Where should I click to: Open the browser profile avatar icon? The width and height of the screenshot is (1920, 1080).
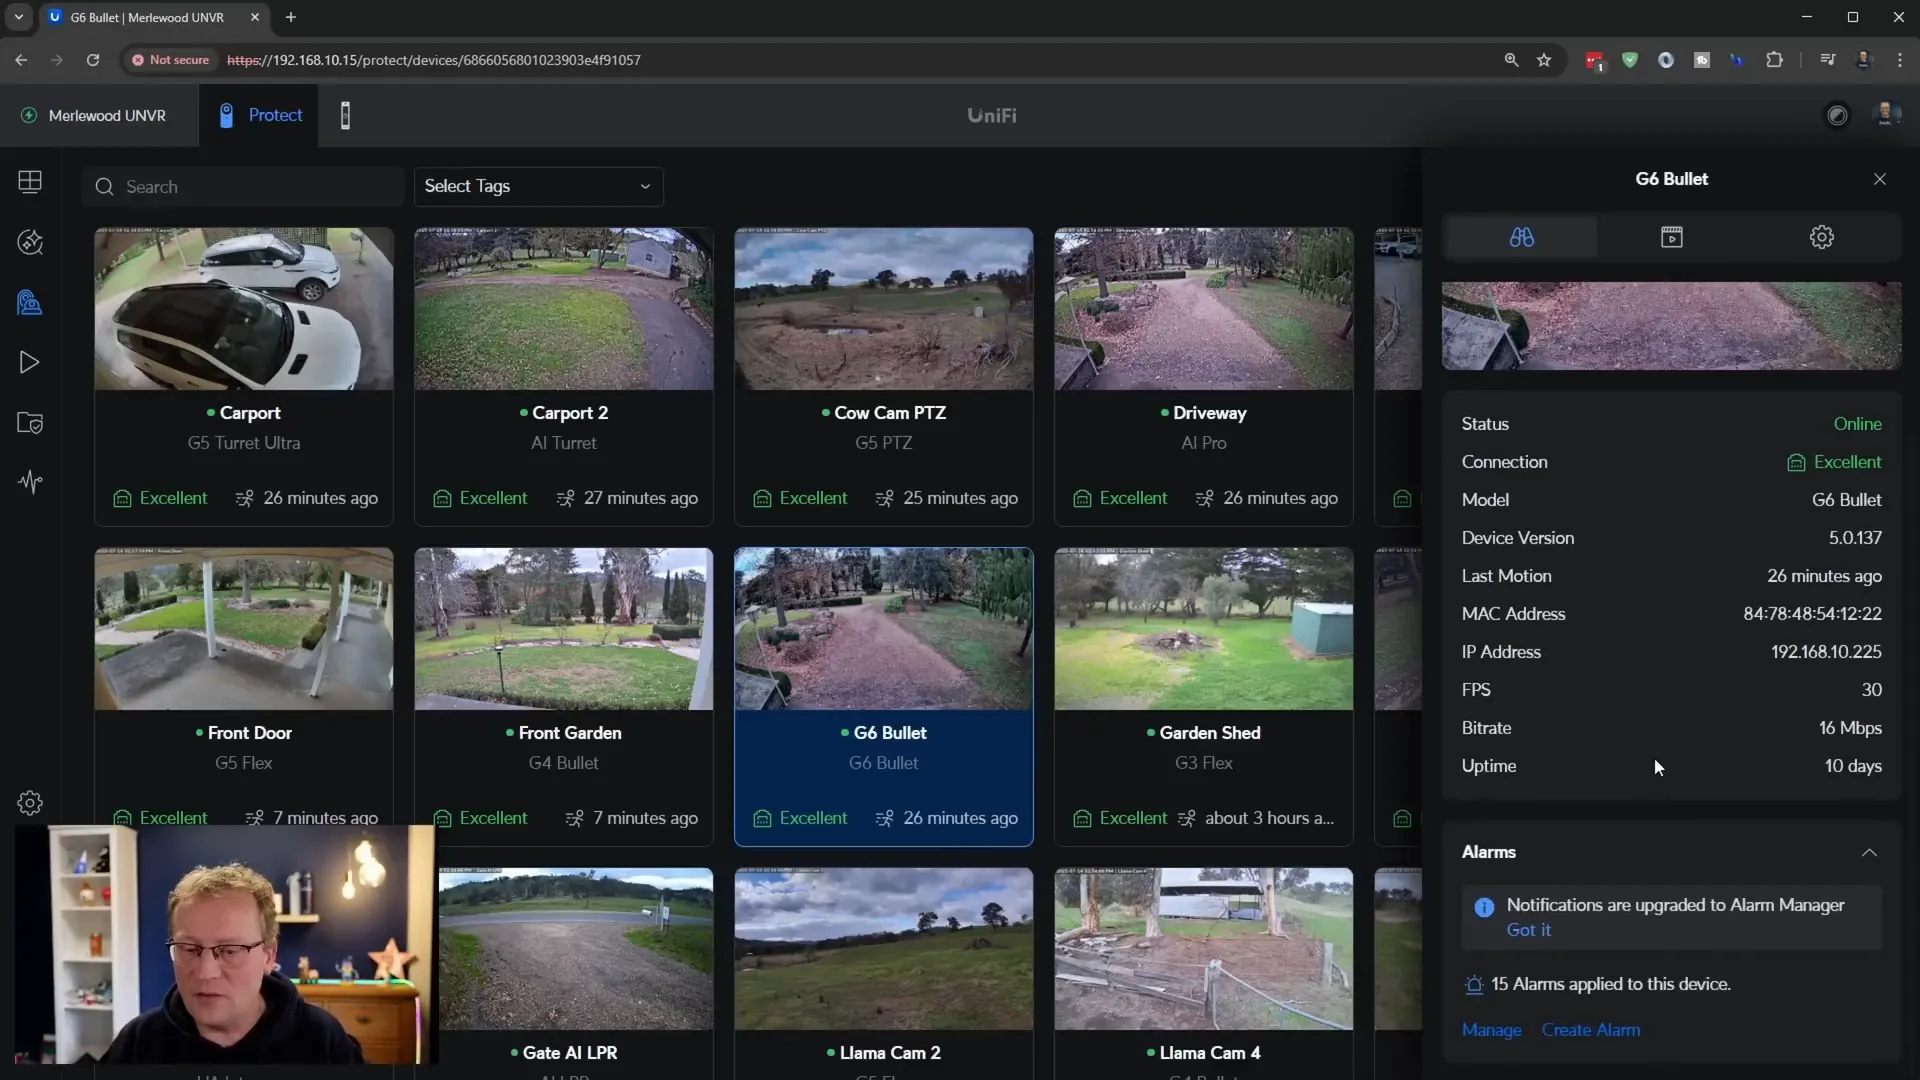[1864, 60]
